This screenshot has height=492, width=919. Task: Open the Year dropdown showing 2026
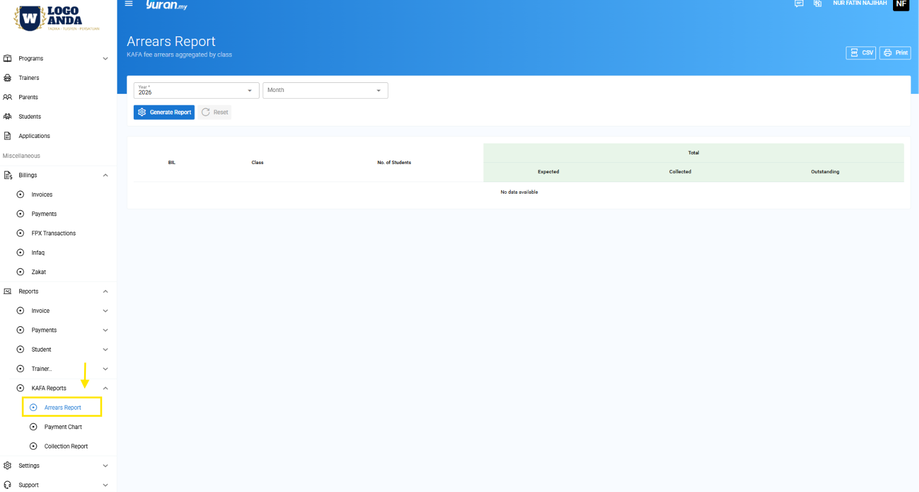[196, 90]
